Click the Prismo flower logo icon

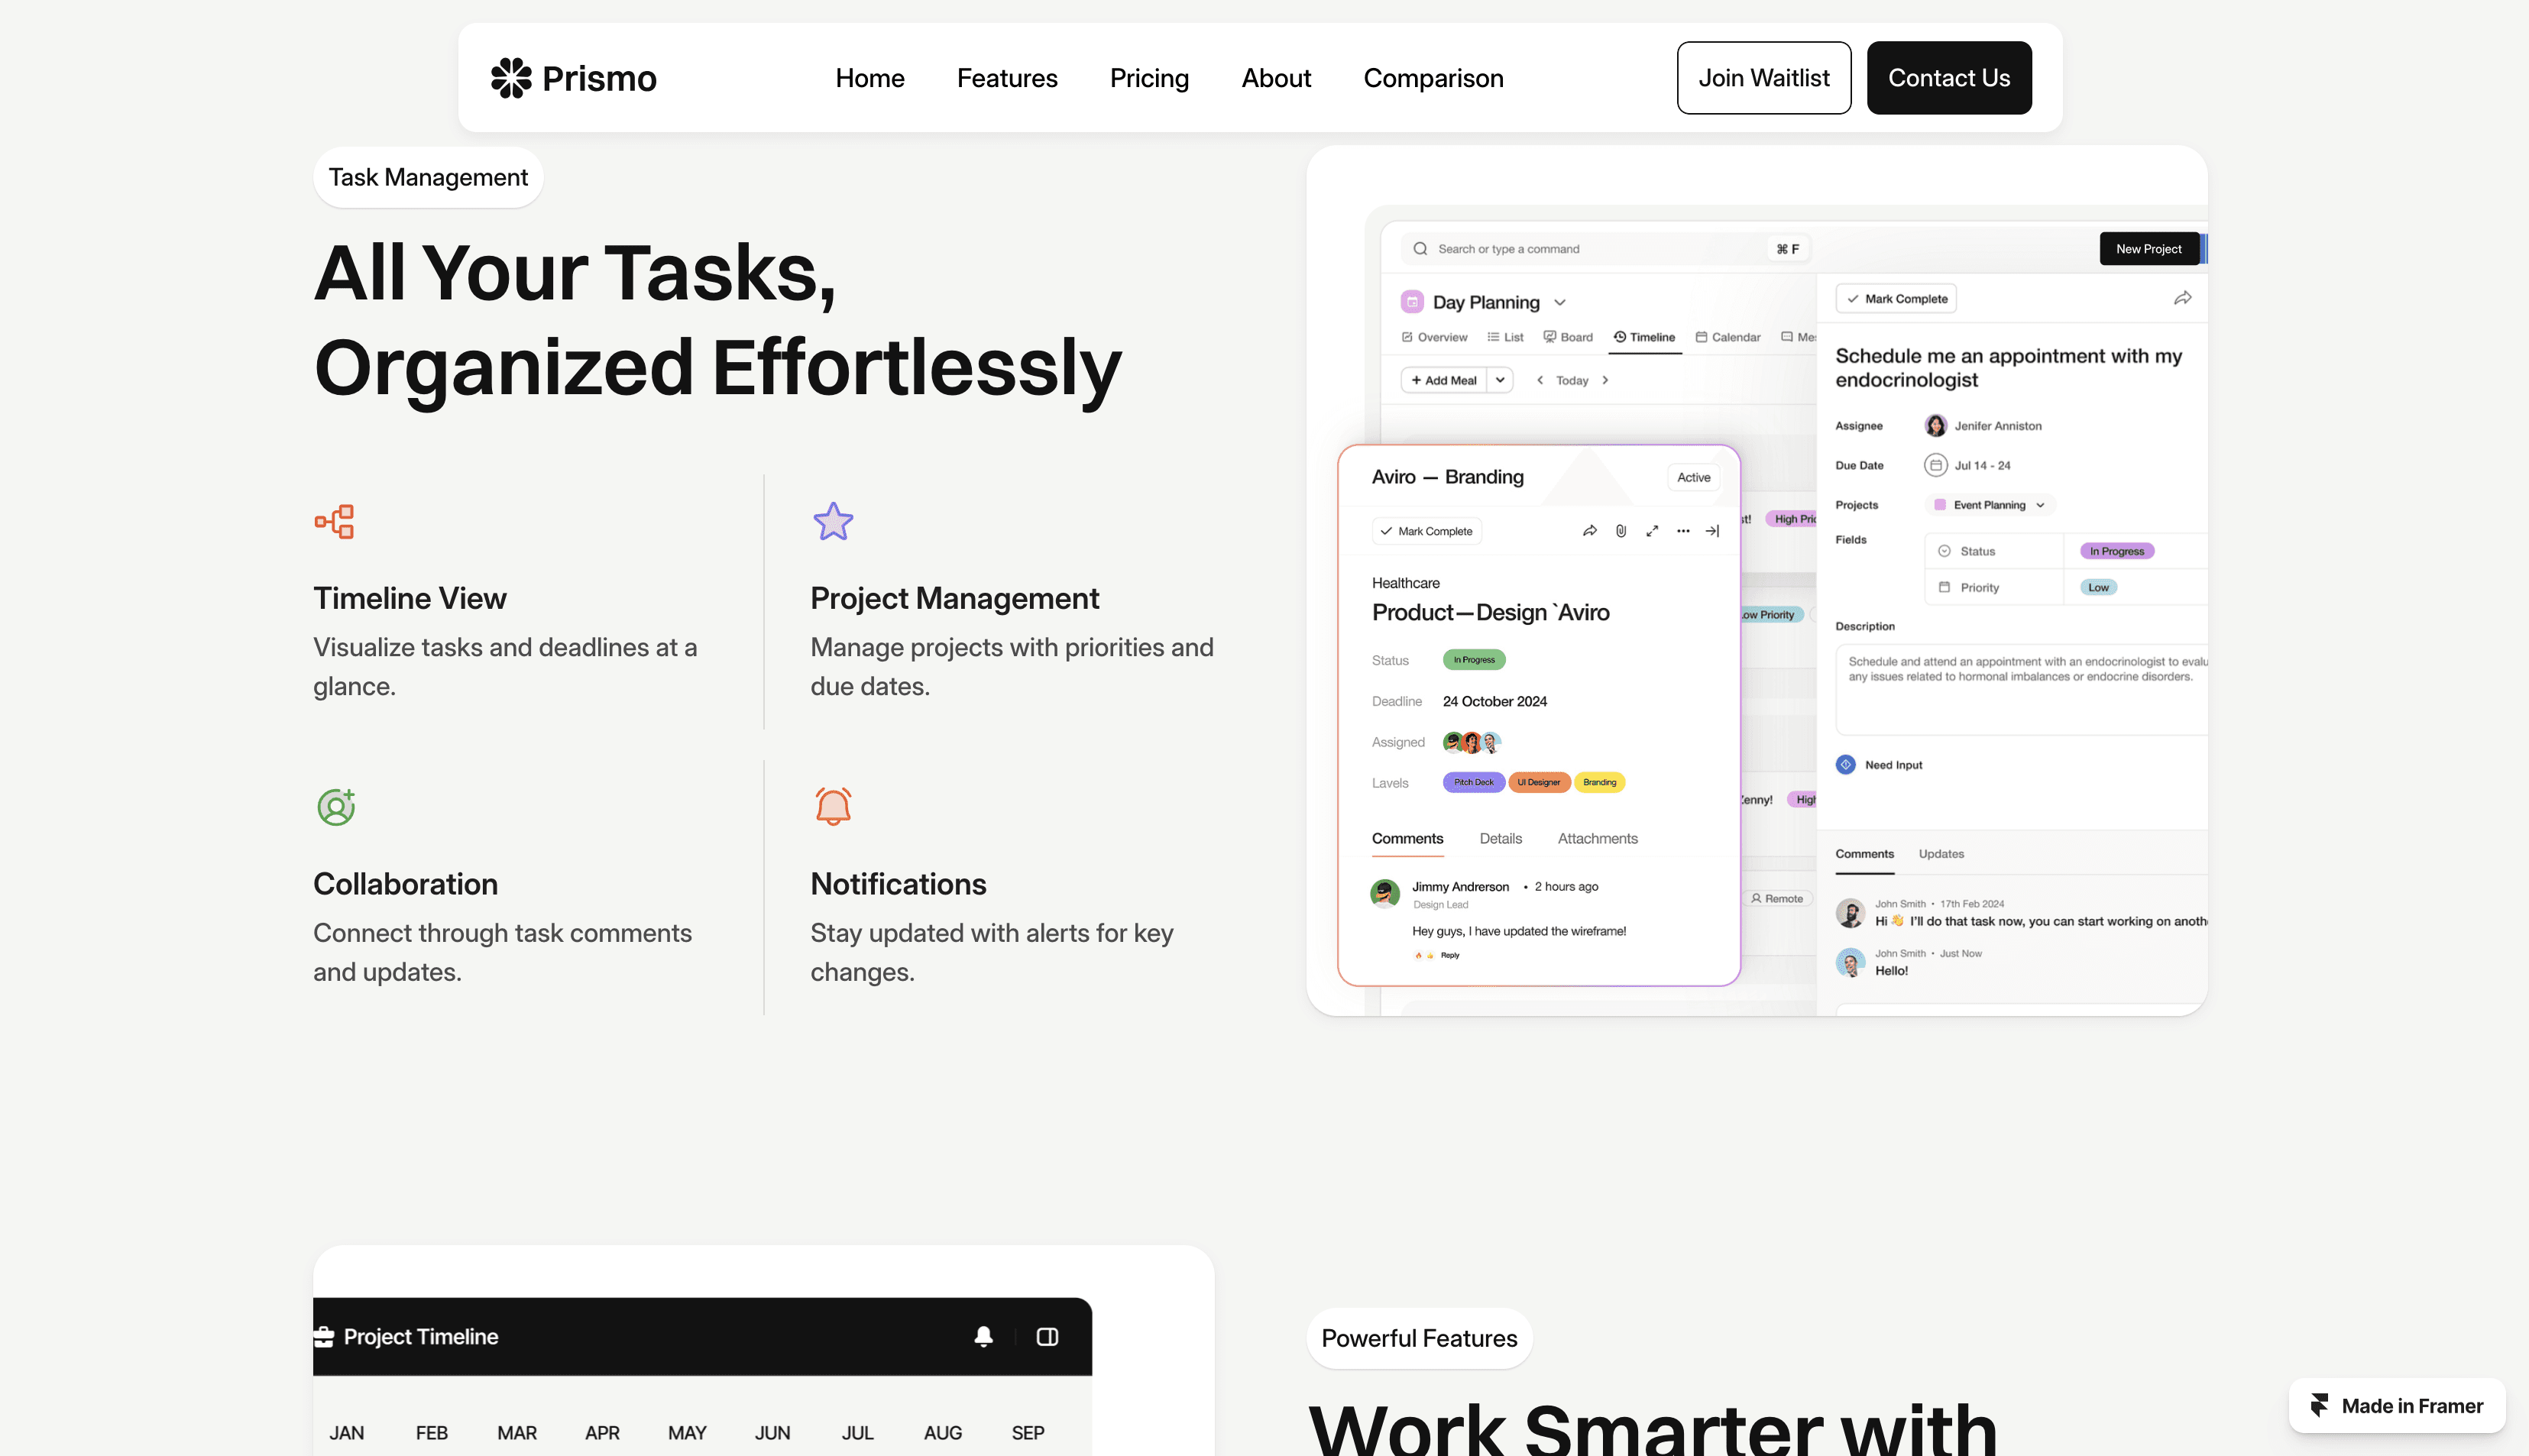511,78
